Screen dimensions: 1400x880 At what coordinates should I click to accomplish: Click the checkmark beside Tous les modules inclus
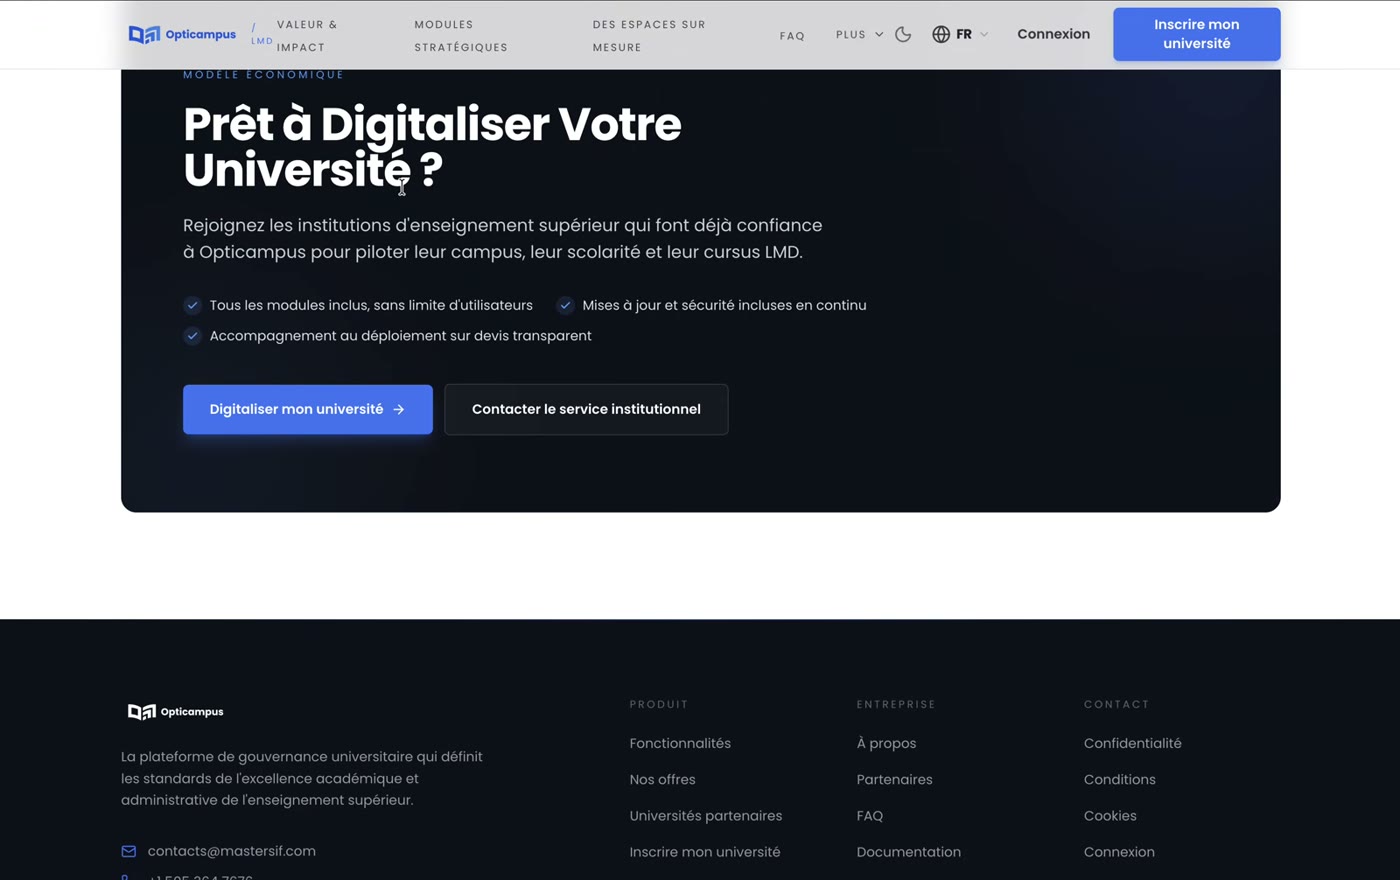pyautogui.click(x=192, y=305)
